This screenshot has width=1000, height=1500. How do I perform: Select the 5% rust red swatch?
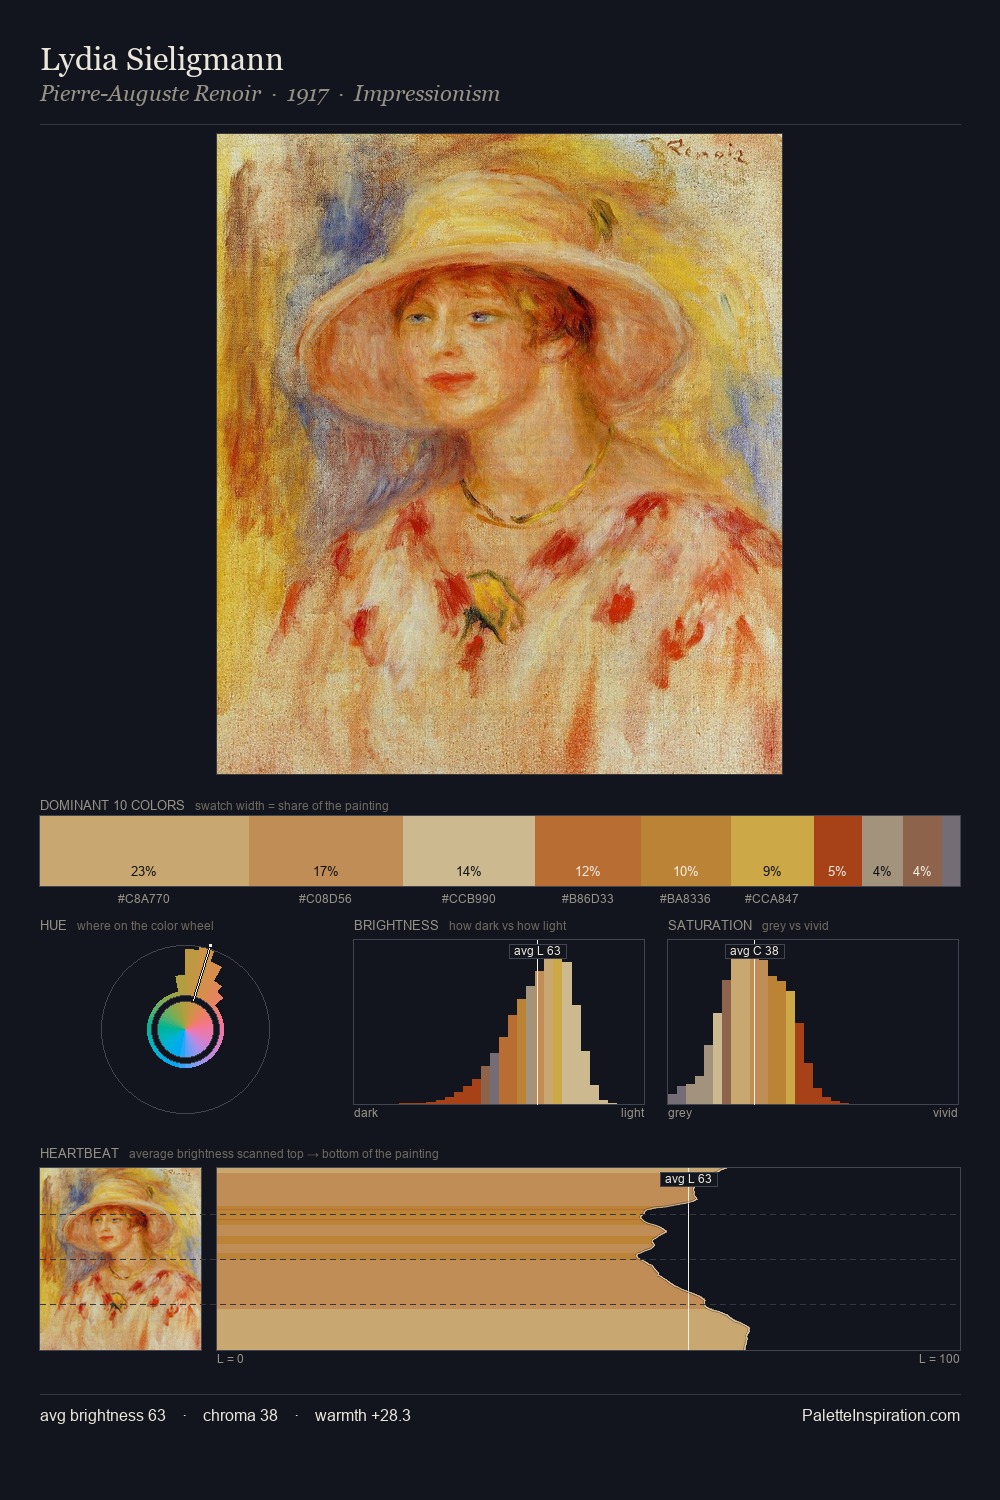838,851
